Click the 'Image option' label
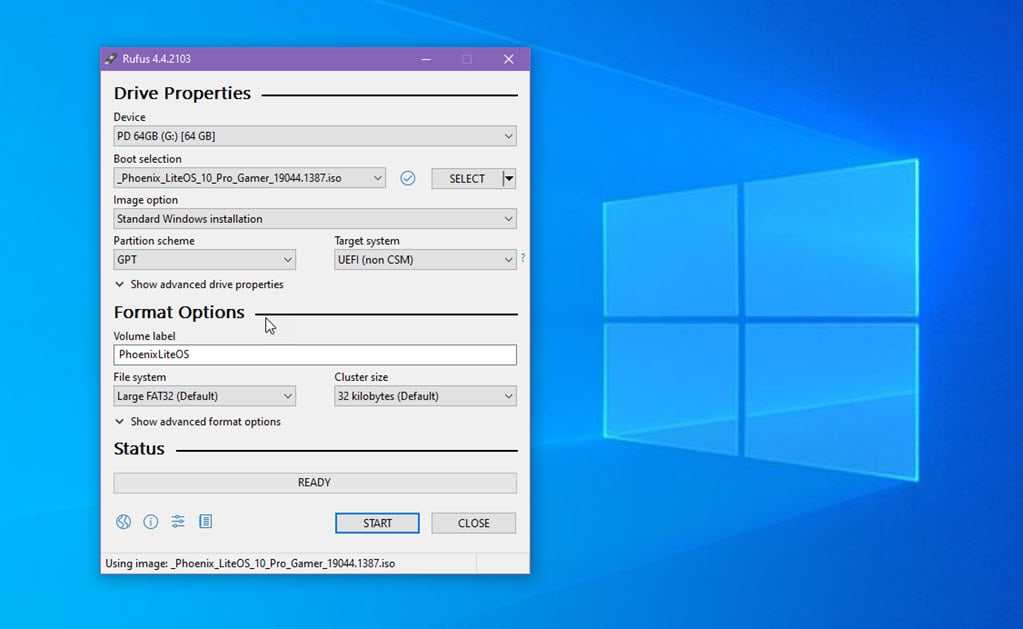This screenshot has width=1023, height=629. 145,200
